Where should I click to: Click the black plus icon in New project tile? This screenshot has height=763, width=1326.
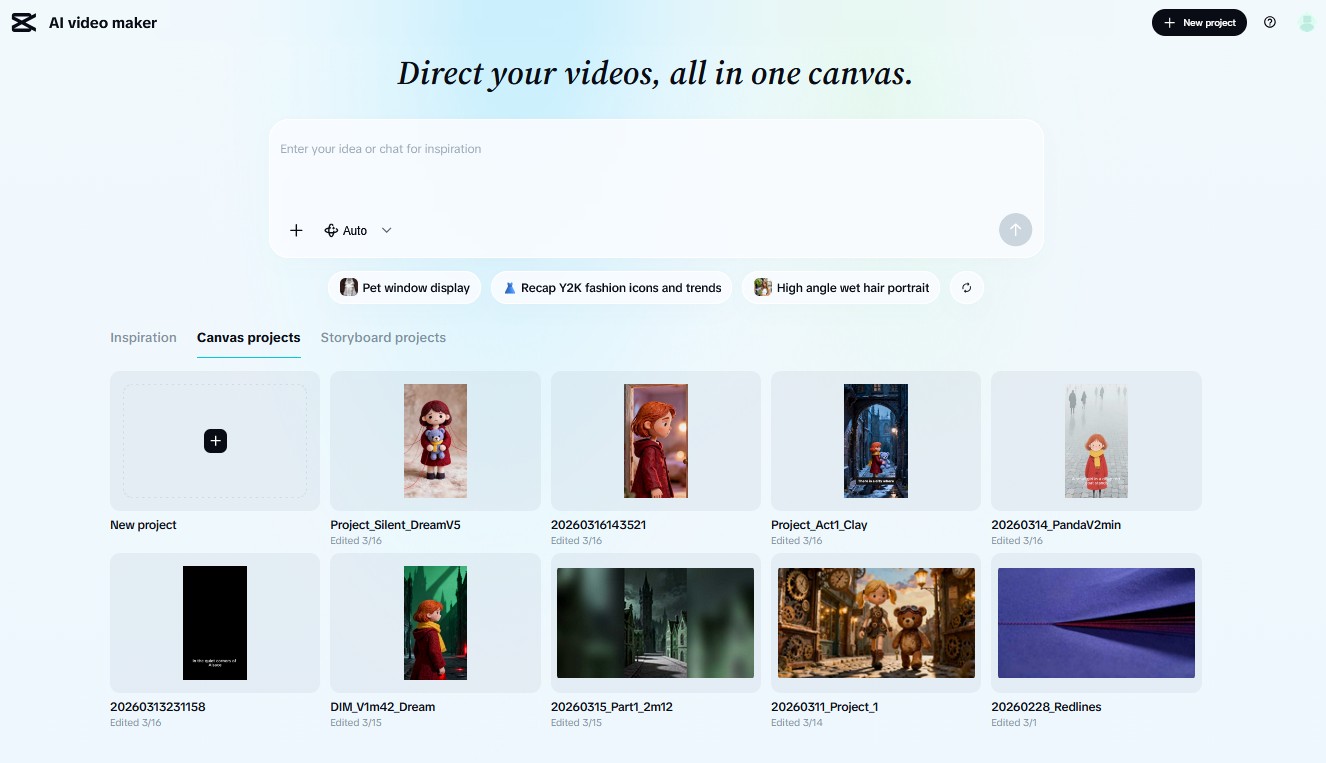(x=215, y=441)
